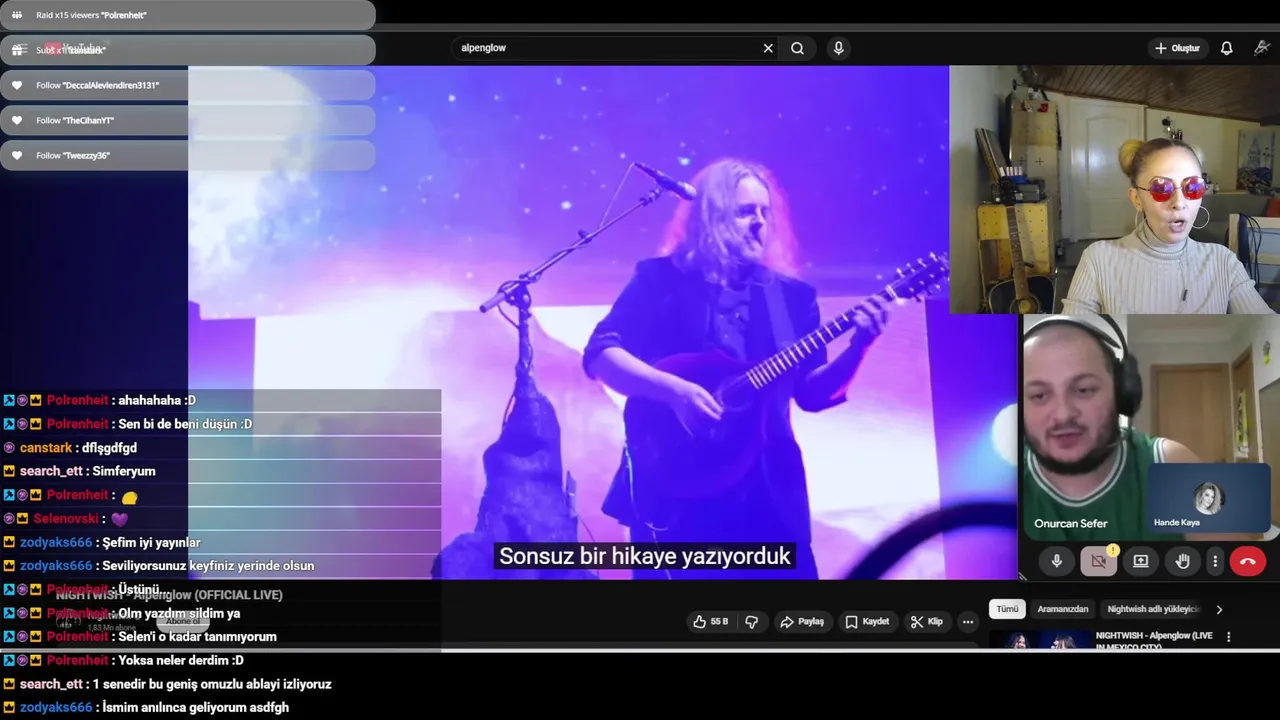Turn on the disabled call camera
Image resolution: width=1280 pixels, height=720 pixels.
(x=1098, y=561)
